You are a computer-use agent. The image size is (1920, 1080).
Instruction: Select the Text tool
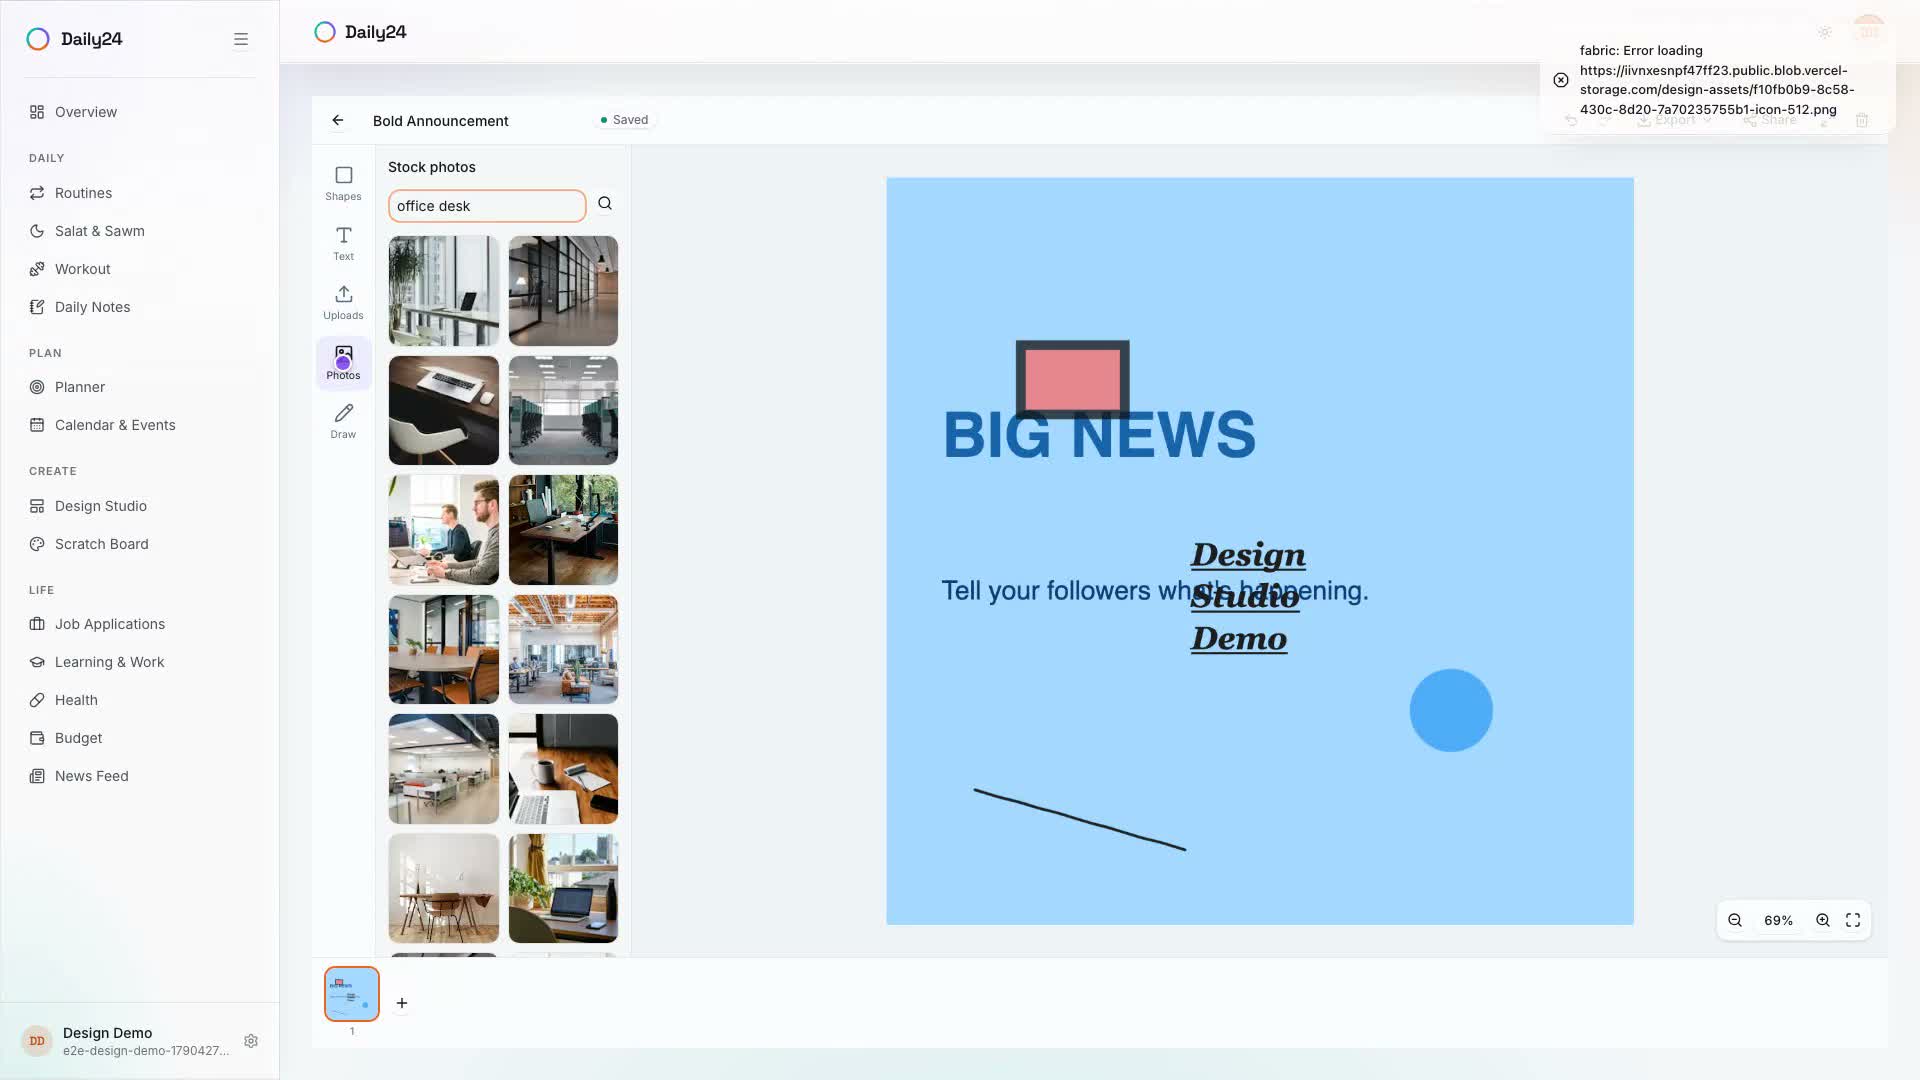343,243
